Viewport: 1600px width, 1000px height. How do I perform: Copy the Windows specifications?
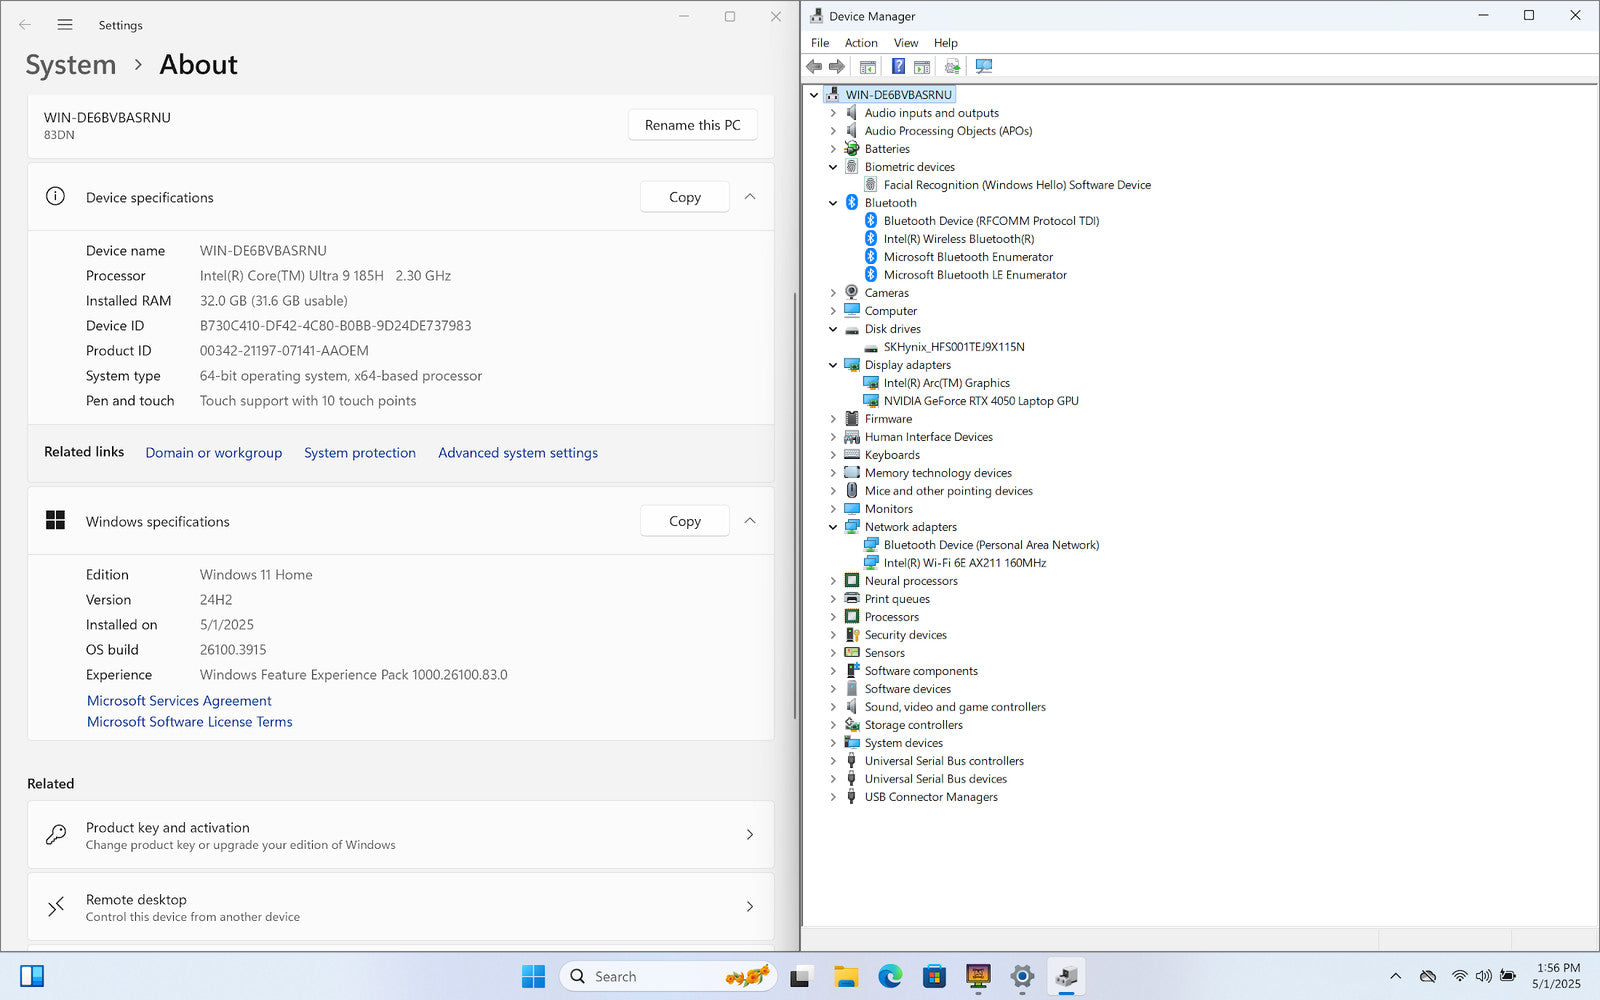(685, 521)
